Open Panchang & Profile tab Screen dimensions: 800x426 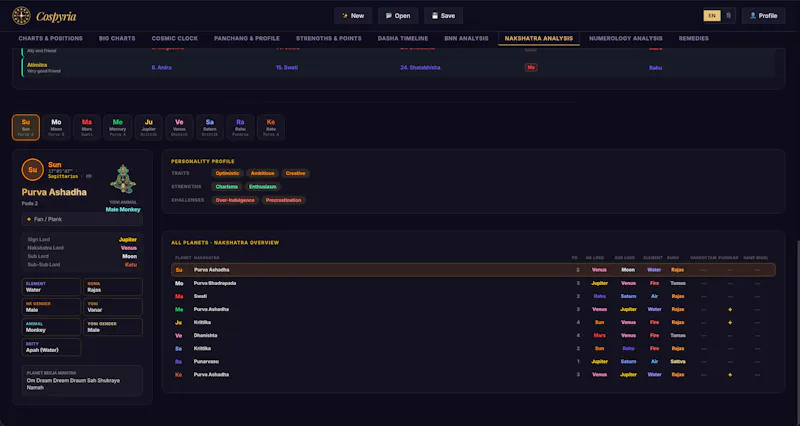(x=246, y=38)
